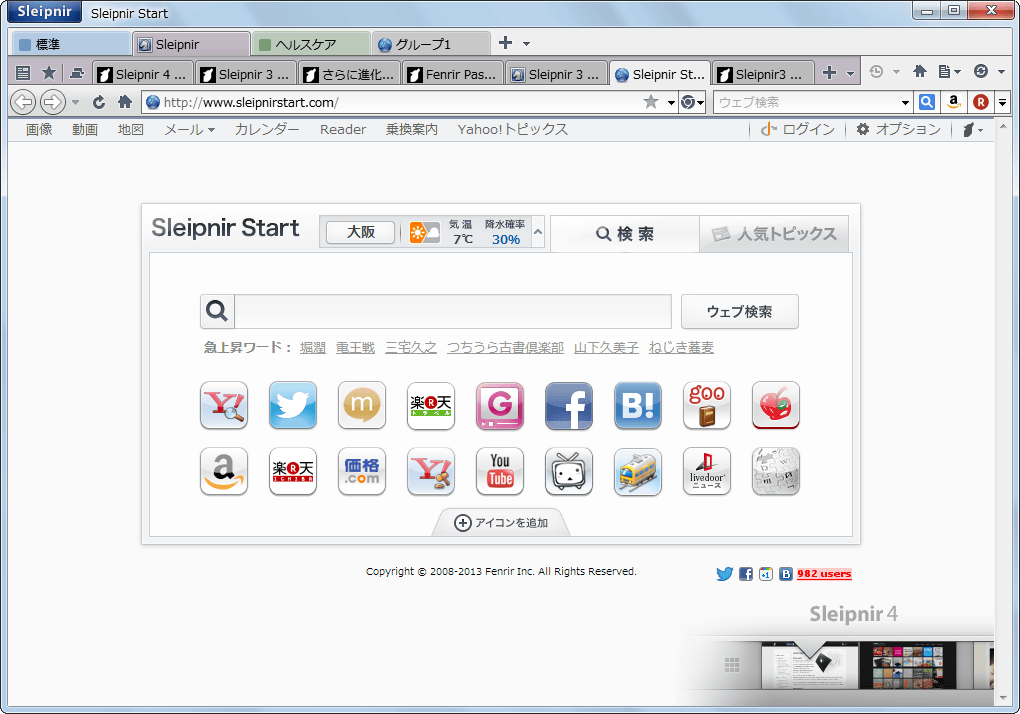This screenshot has height=714, width=1020.
Task: Open the 乗換案内 link
Action: [412, 129]
